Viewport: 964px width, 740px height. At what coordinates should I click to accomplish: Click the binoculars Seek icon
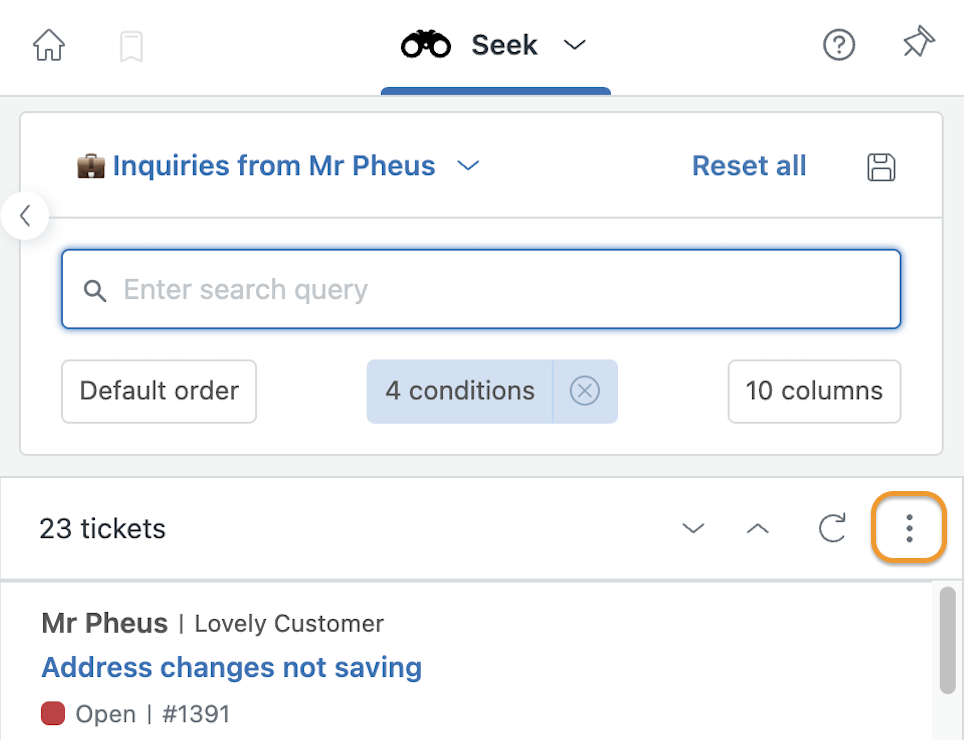click(x=425, y=45)
